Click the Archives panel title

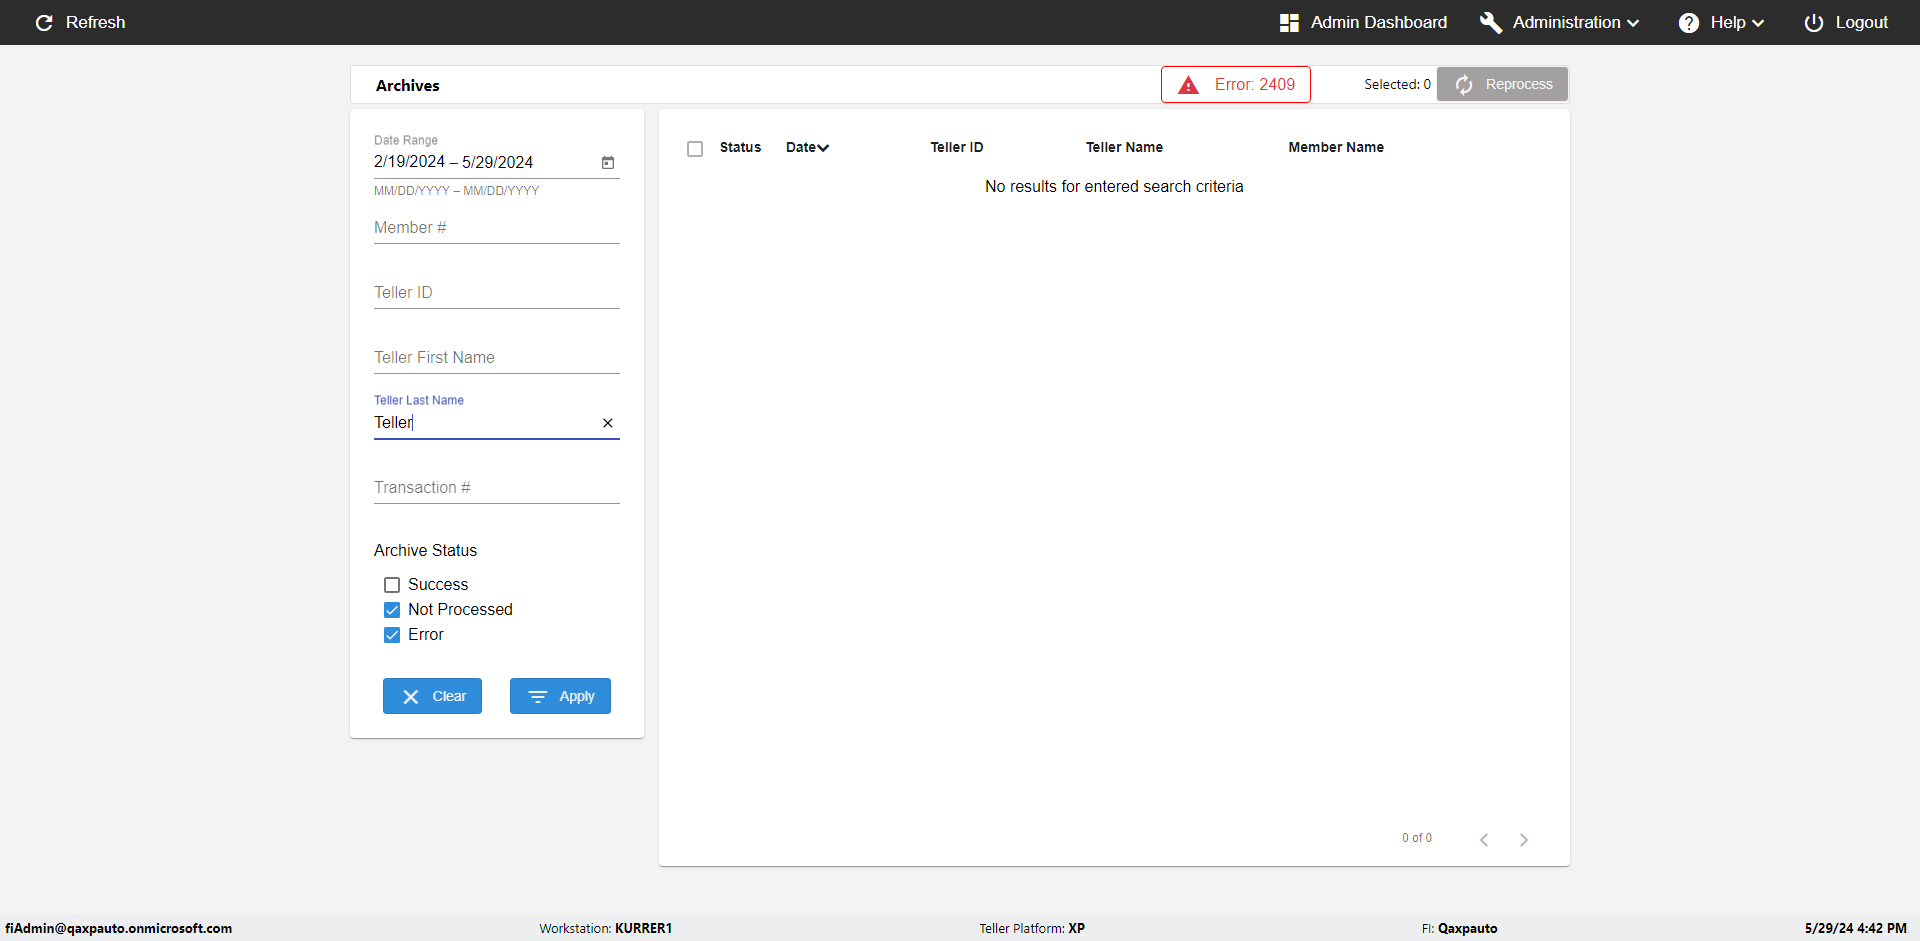(x=407, y=86)
